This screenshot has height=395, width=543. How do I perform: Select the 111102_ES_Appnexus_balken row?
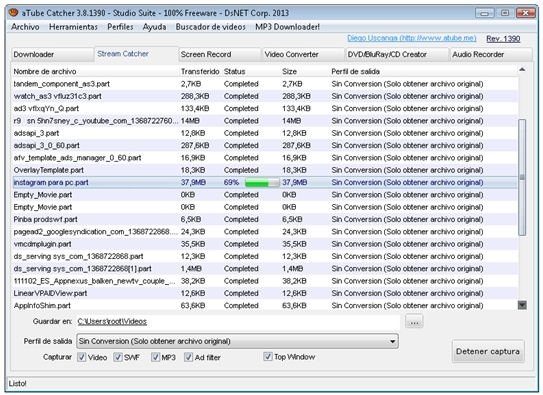(265, 281)
